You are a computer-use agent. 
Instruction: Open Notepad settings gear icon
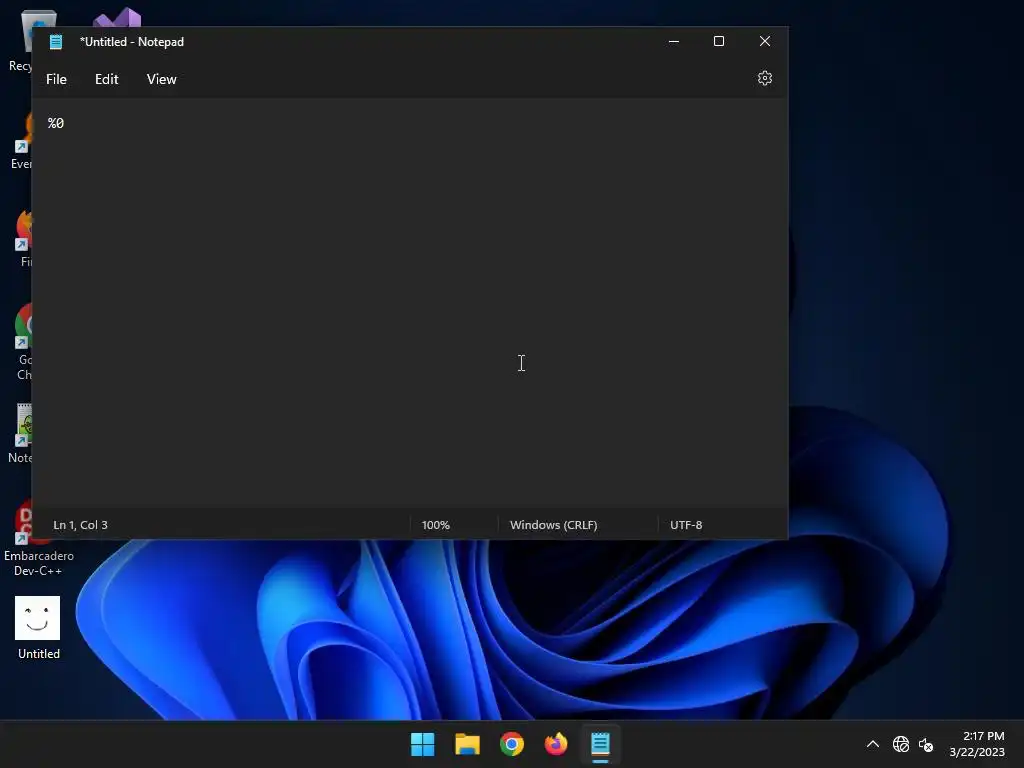pyautogui.click(x=765, y=78)
